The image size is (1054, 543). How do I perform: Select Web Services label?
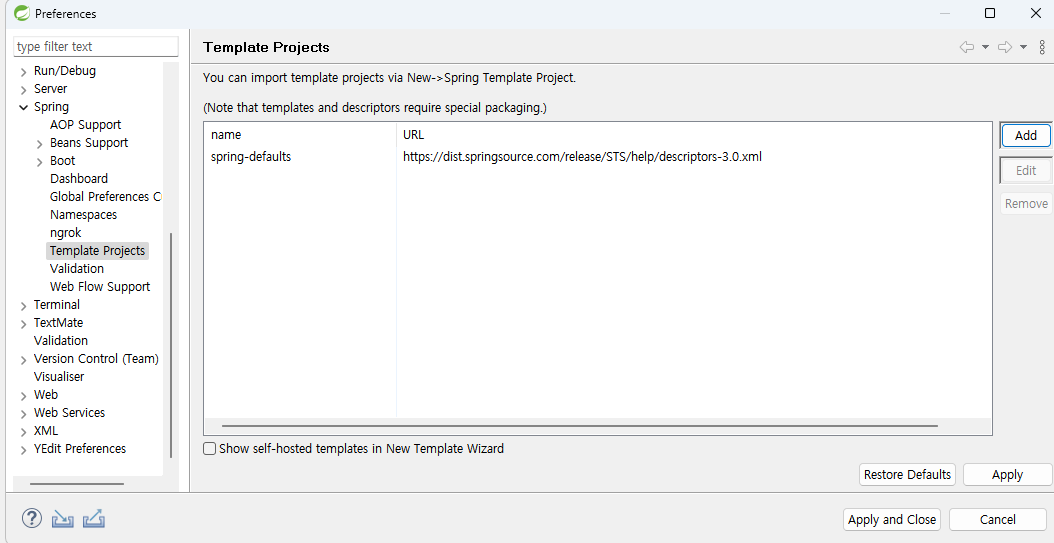[x=69, y=413]
